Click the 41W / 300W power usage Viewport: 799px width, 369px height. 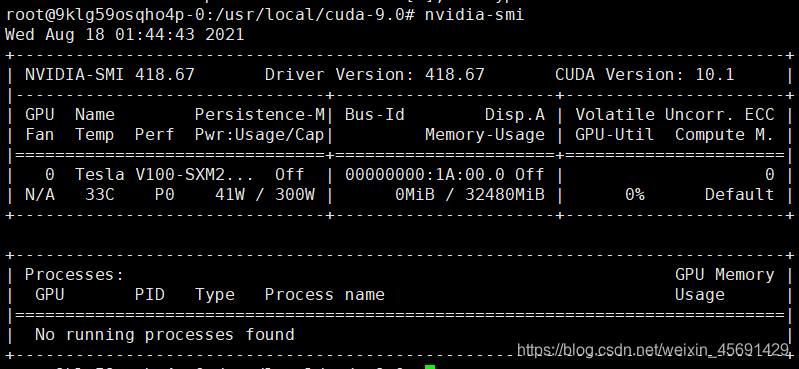point(264,195)
